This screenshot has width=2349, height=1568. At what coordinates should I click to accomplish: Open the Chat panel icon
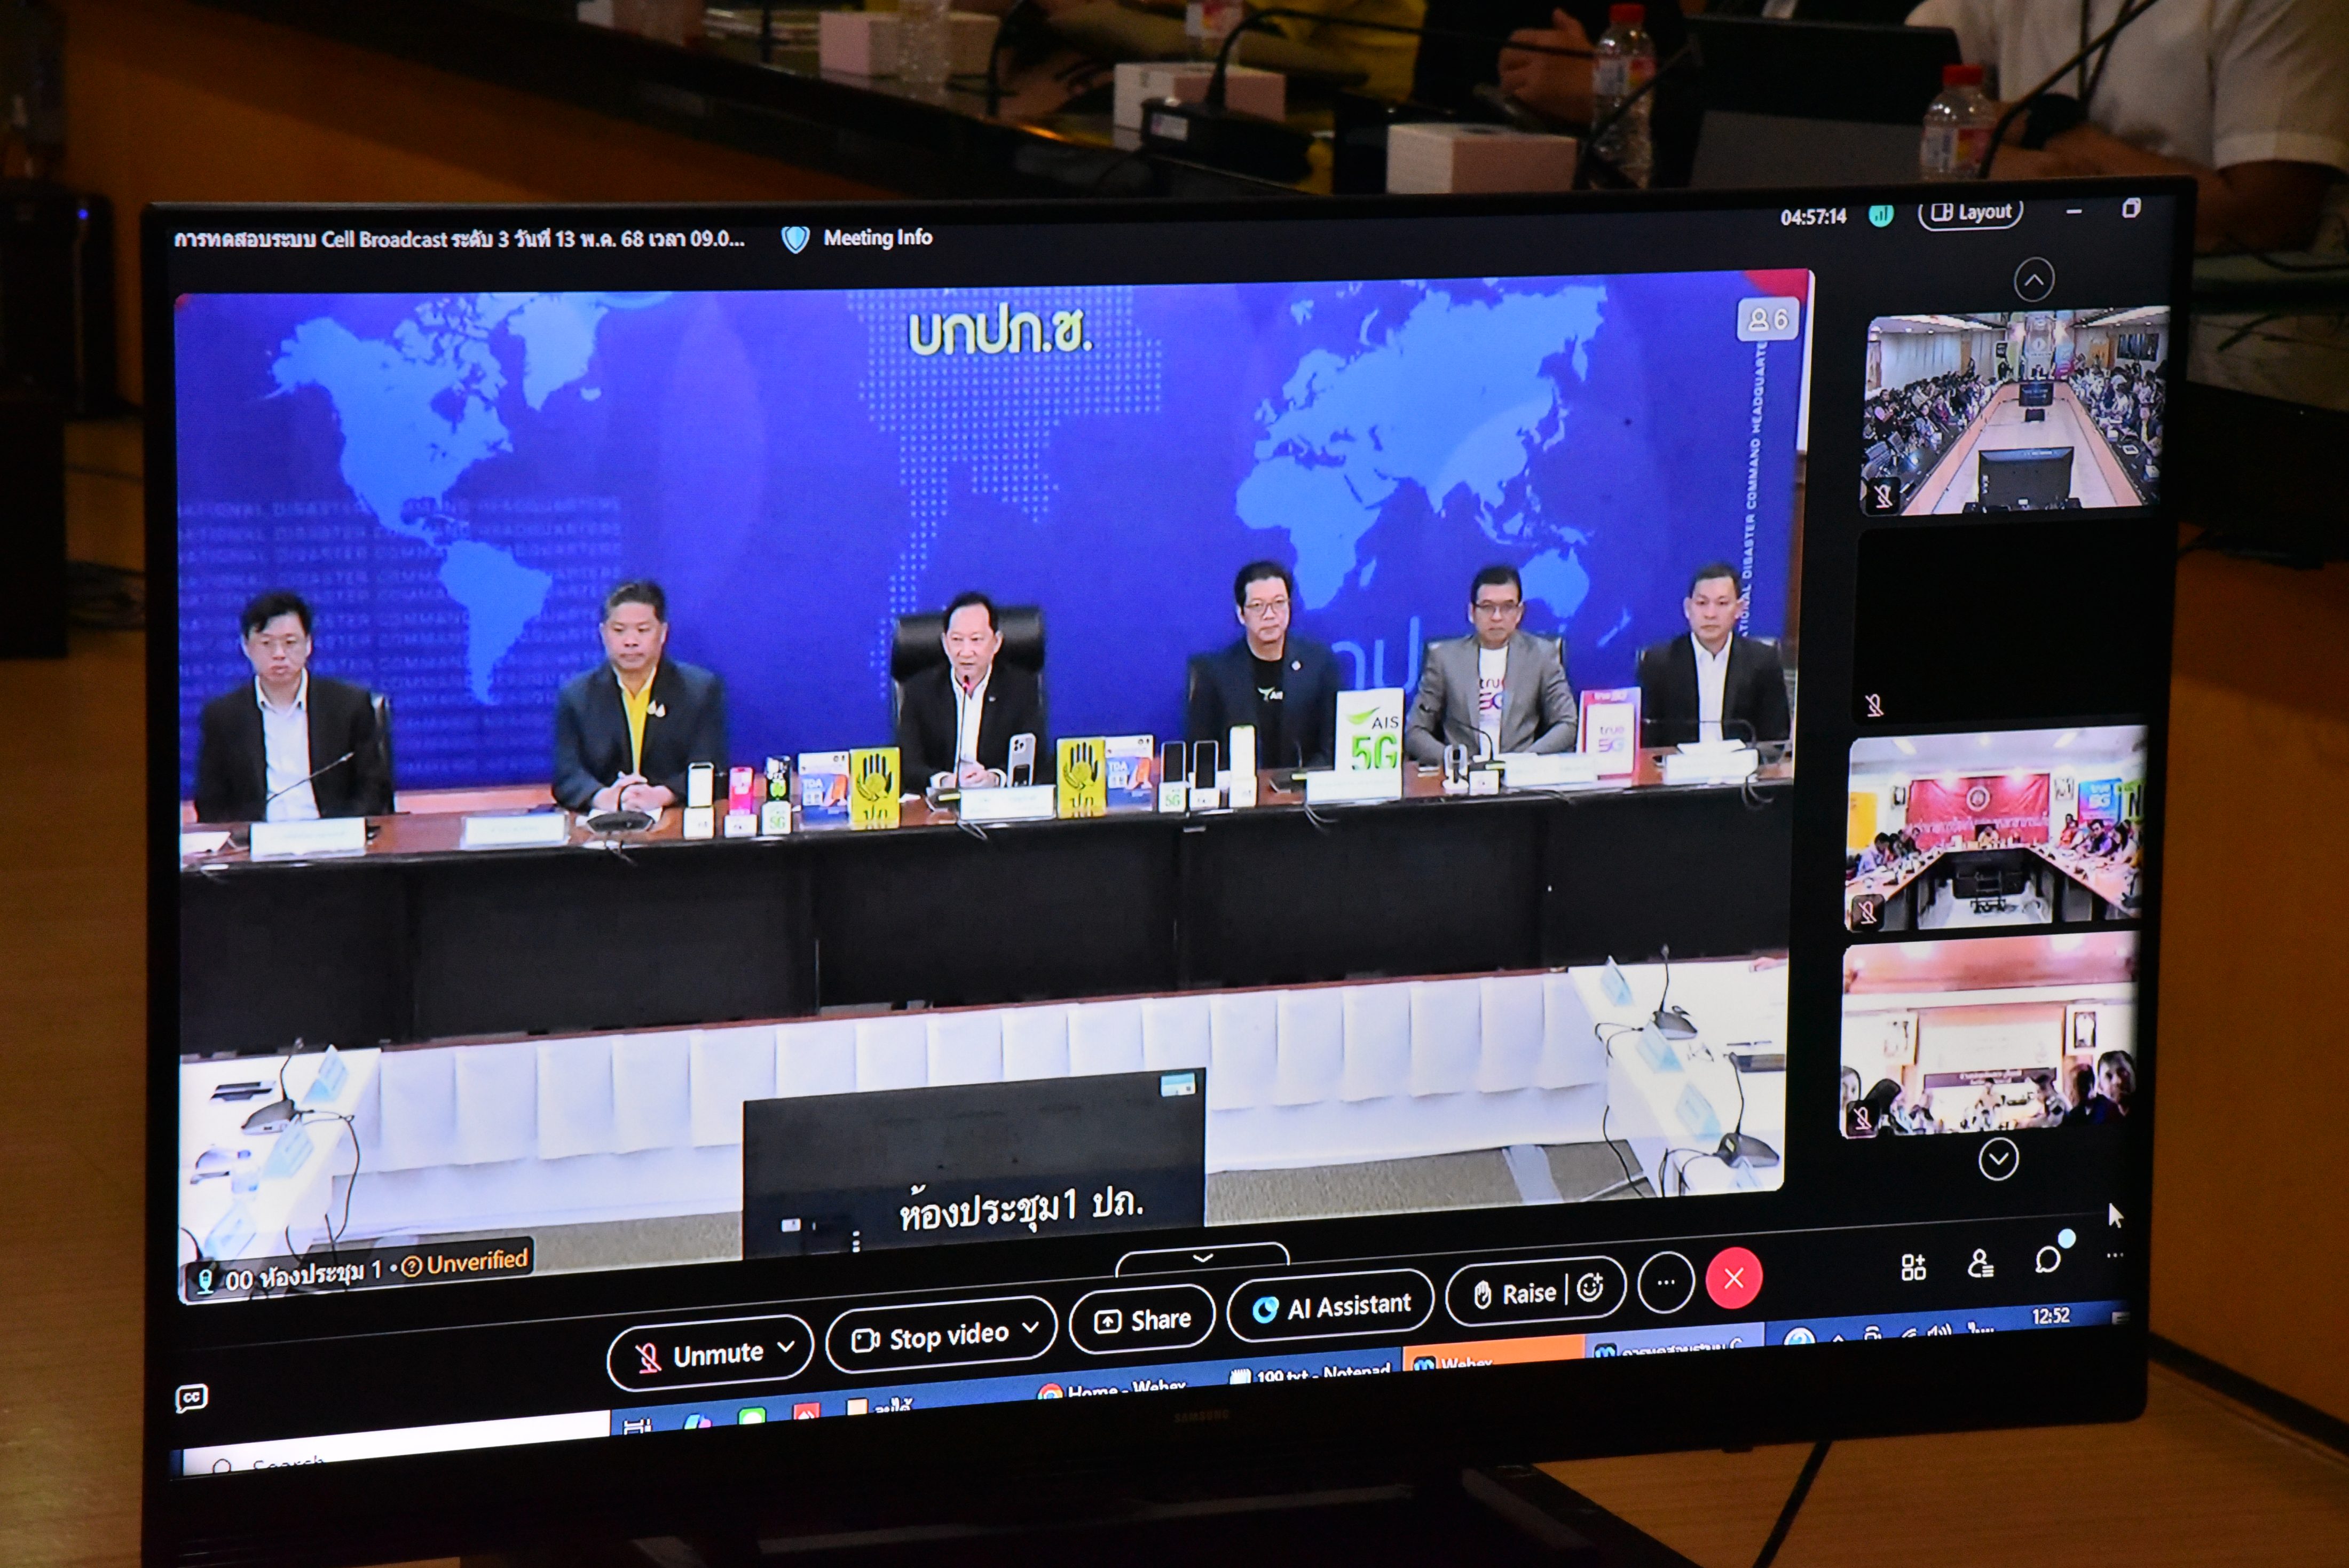pyautogui.click(x=2048, y=1259)
